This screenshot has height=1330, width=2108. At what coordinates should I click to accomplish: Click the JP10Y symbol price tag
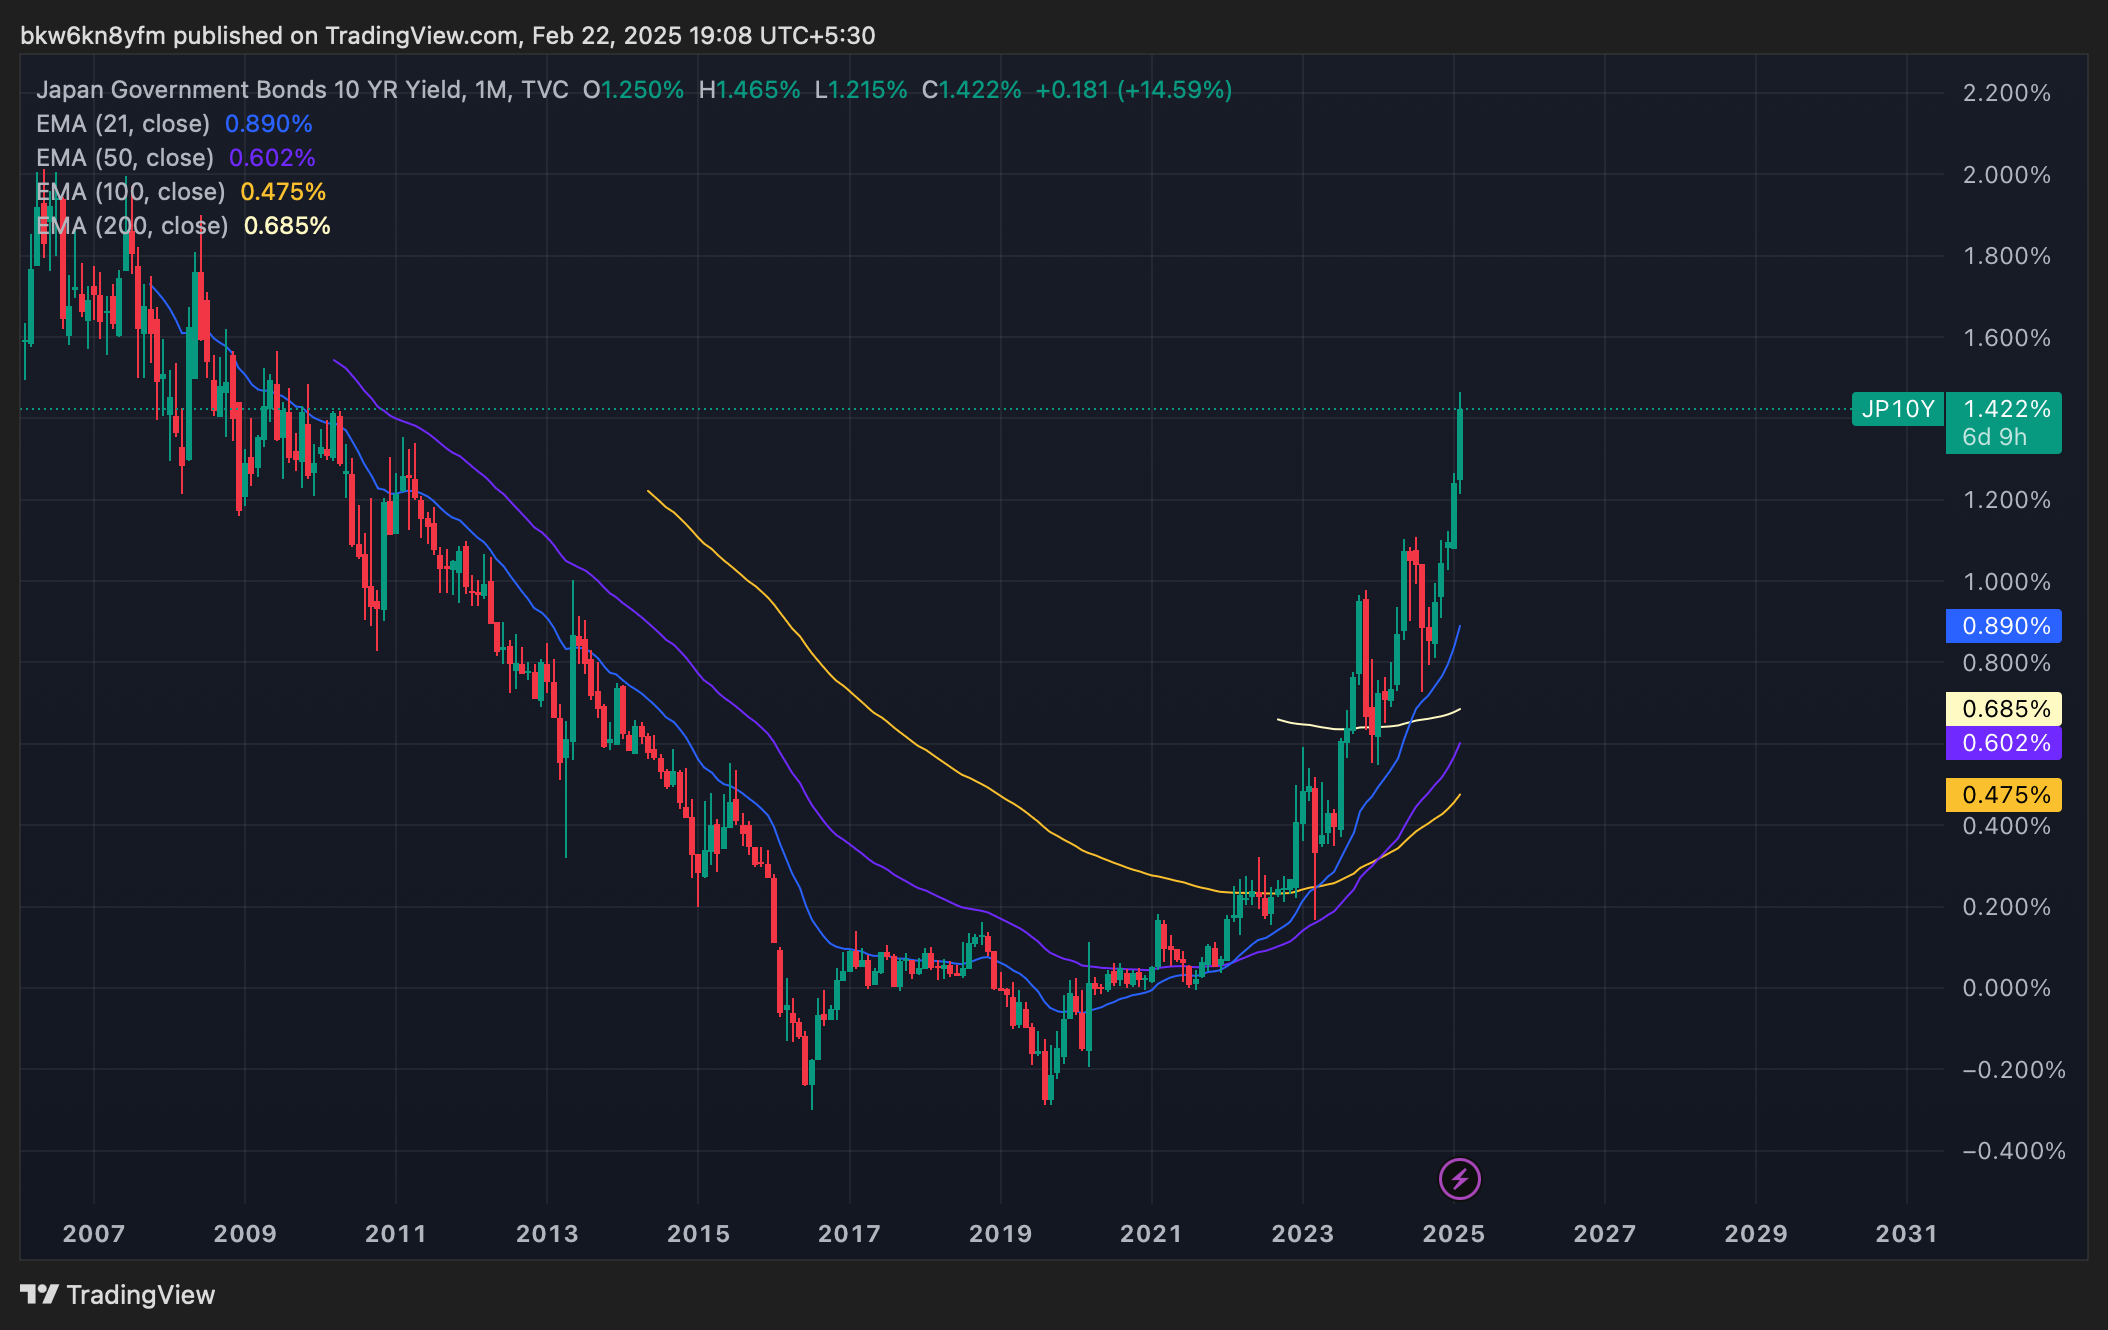coord(1897,409)
